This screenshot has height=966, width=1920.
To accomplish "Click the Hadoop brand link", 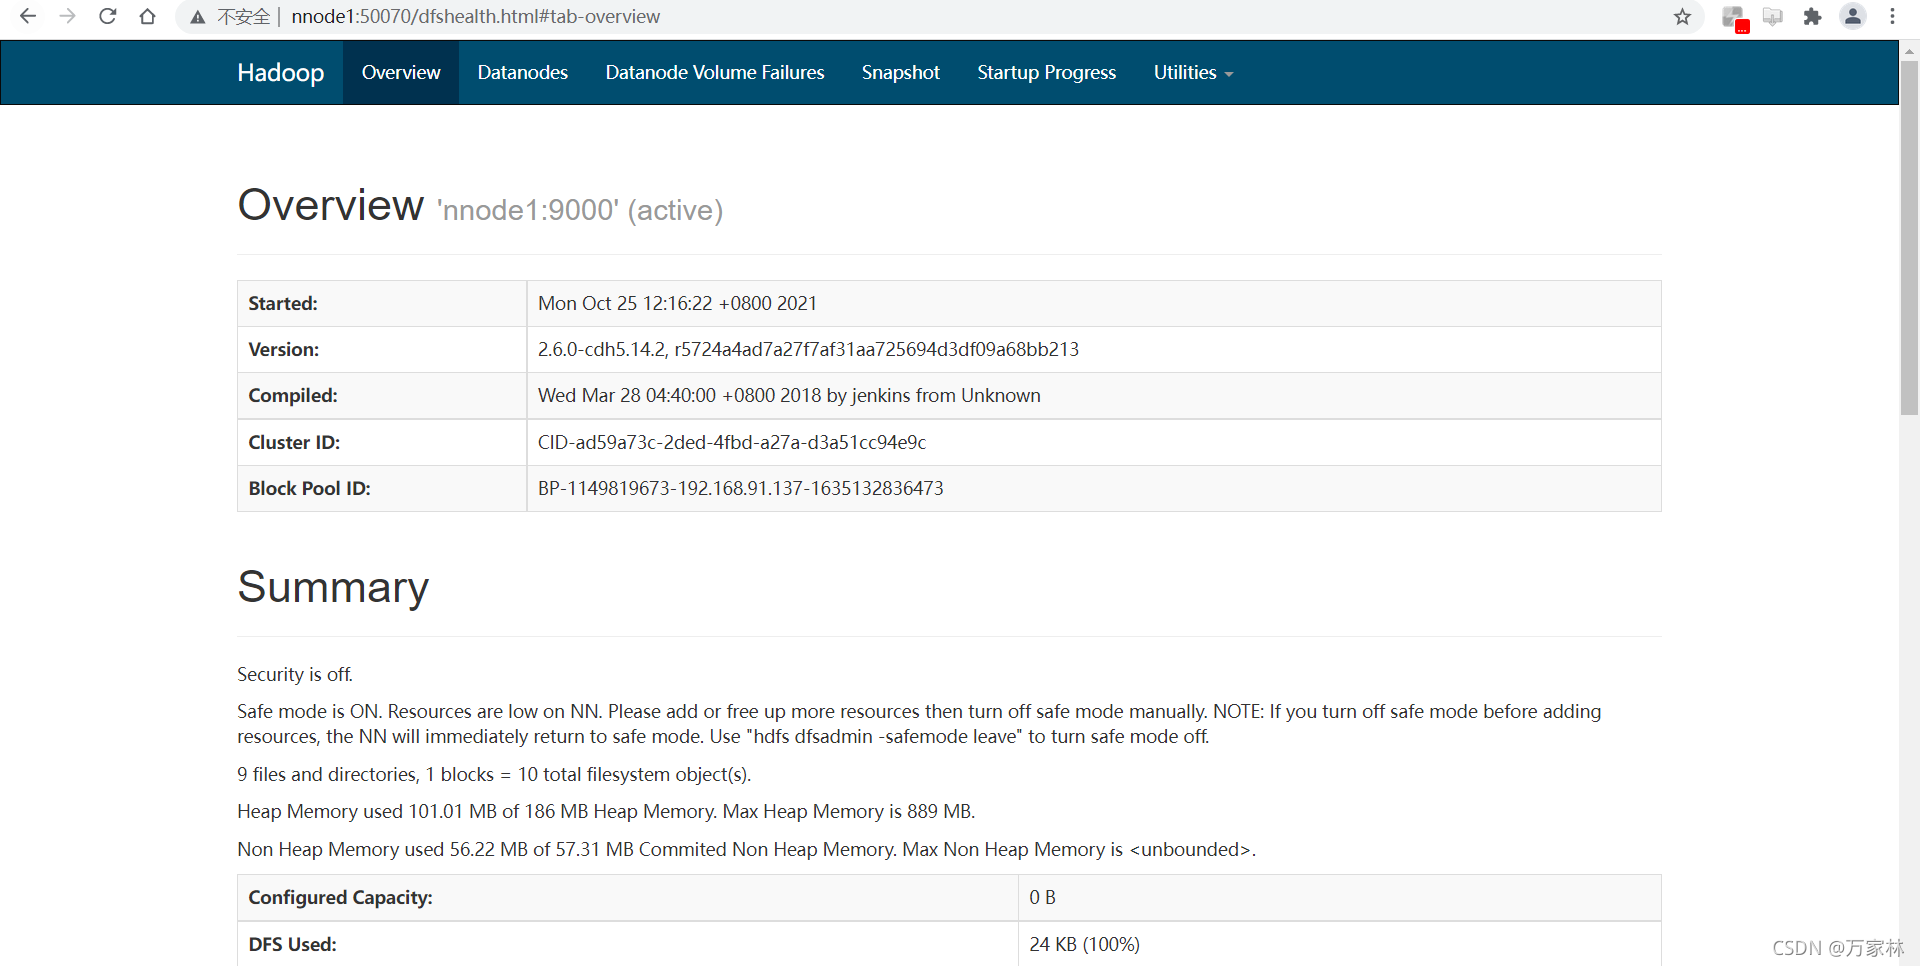I will click(280, 73).
